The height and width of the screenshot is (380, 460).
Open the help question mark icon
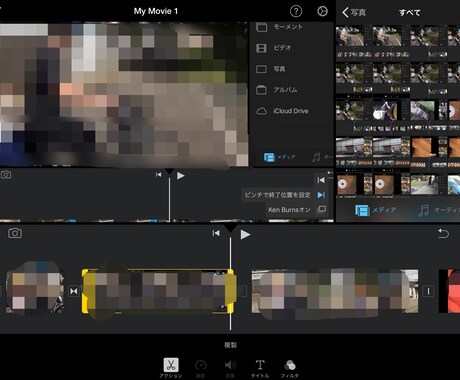(x=296, y=11)
